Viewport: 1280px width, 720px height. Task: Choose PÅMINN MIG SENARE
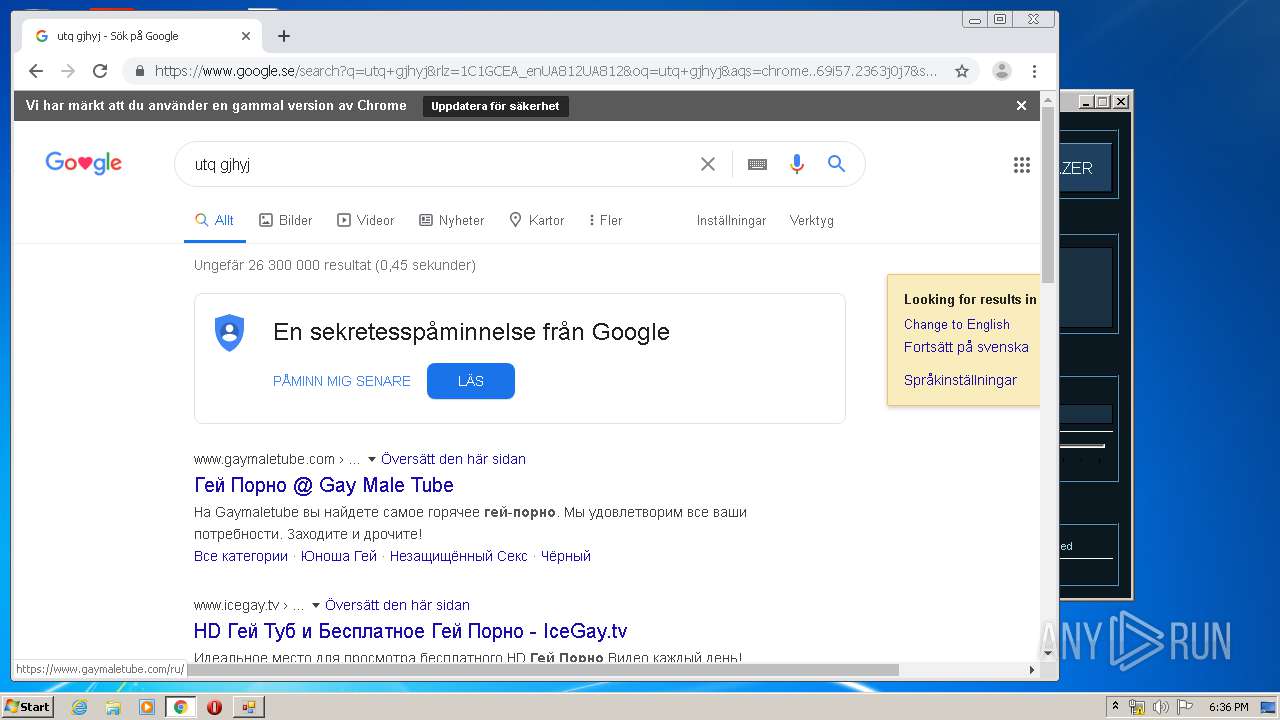click(x=342, y=381)
